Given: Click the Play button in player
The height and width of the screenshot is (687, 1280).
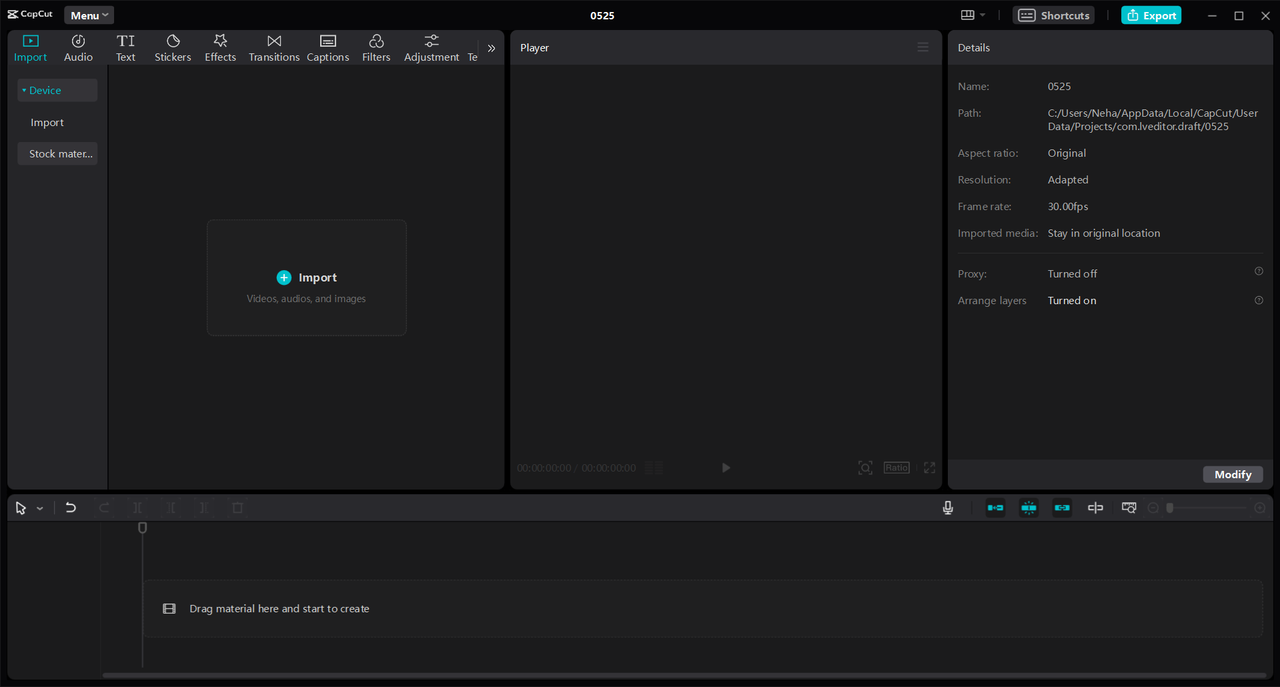Looking at the screenshot, I should pos(726,468).
